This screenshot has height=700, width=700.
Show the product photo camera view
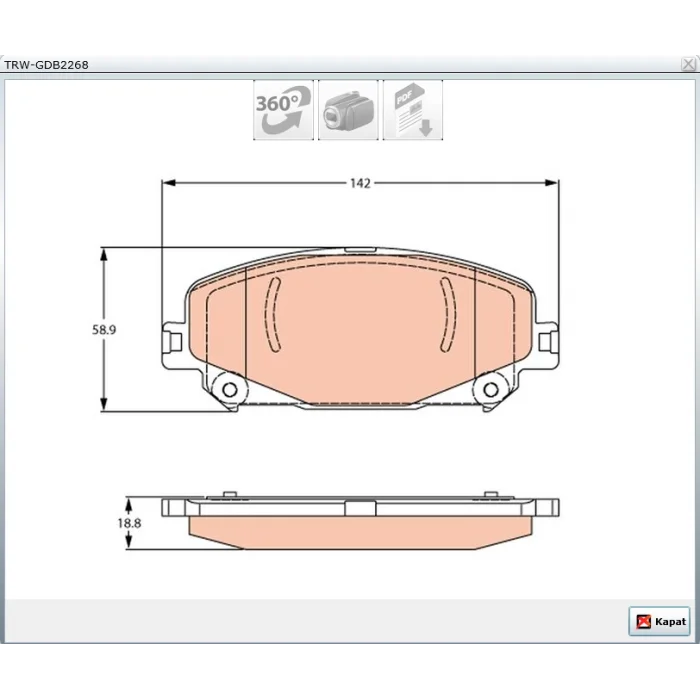[348, 110]
